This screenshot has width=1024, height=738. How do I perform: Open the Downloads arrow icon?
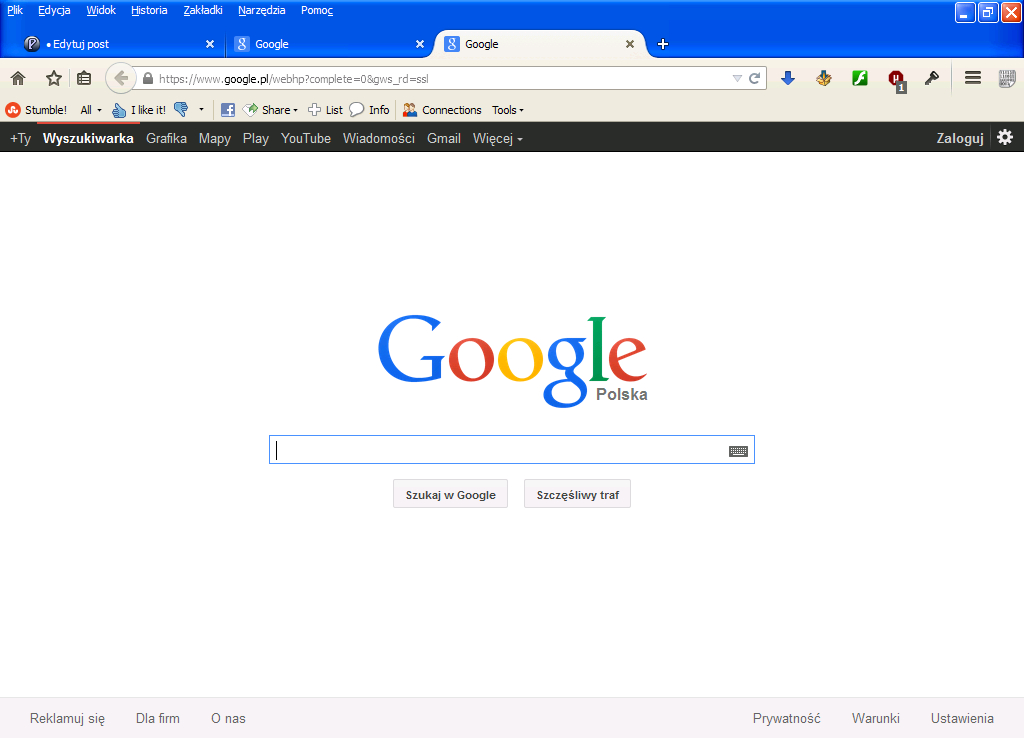point(788,79)
